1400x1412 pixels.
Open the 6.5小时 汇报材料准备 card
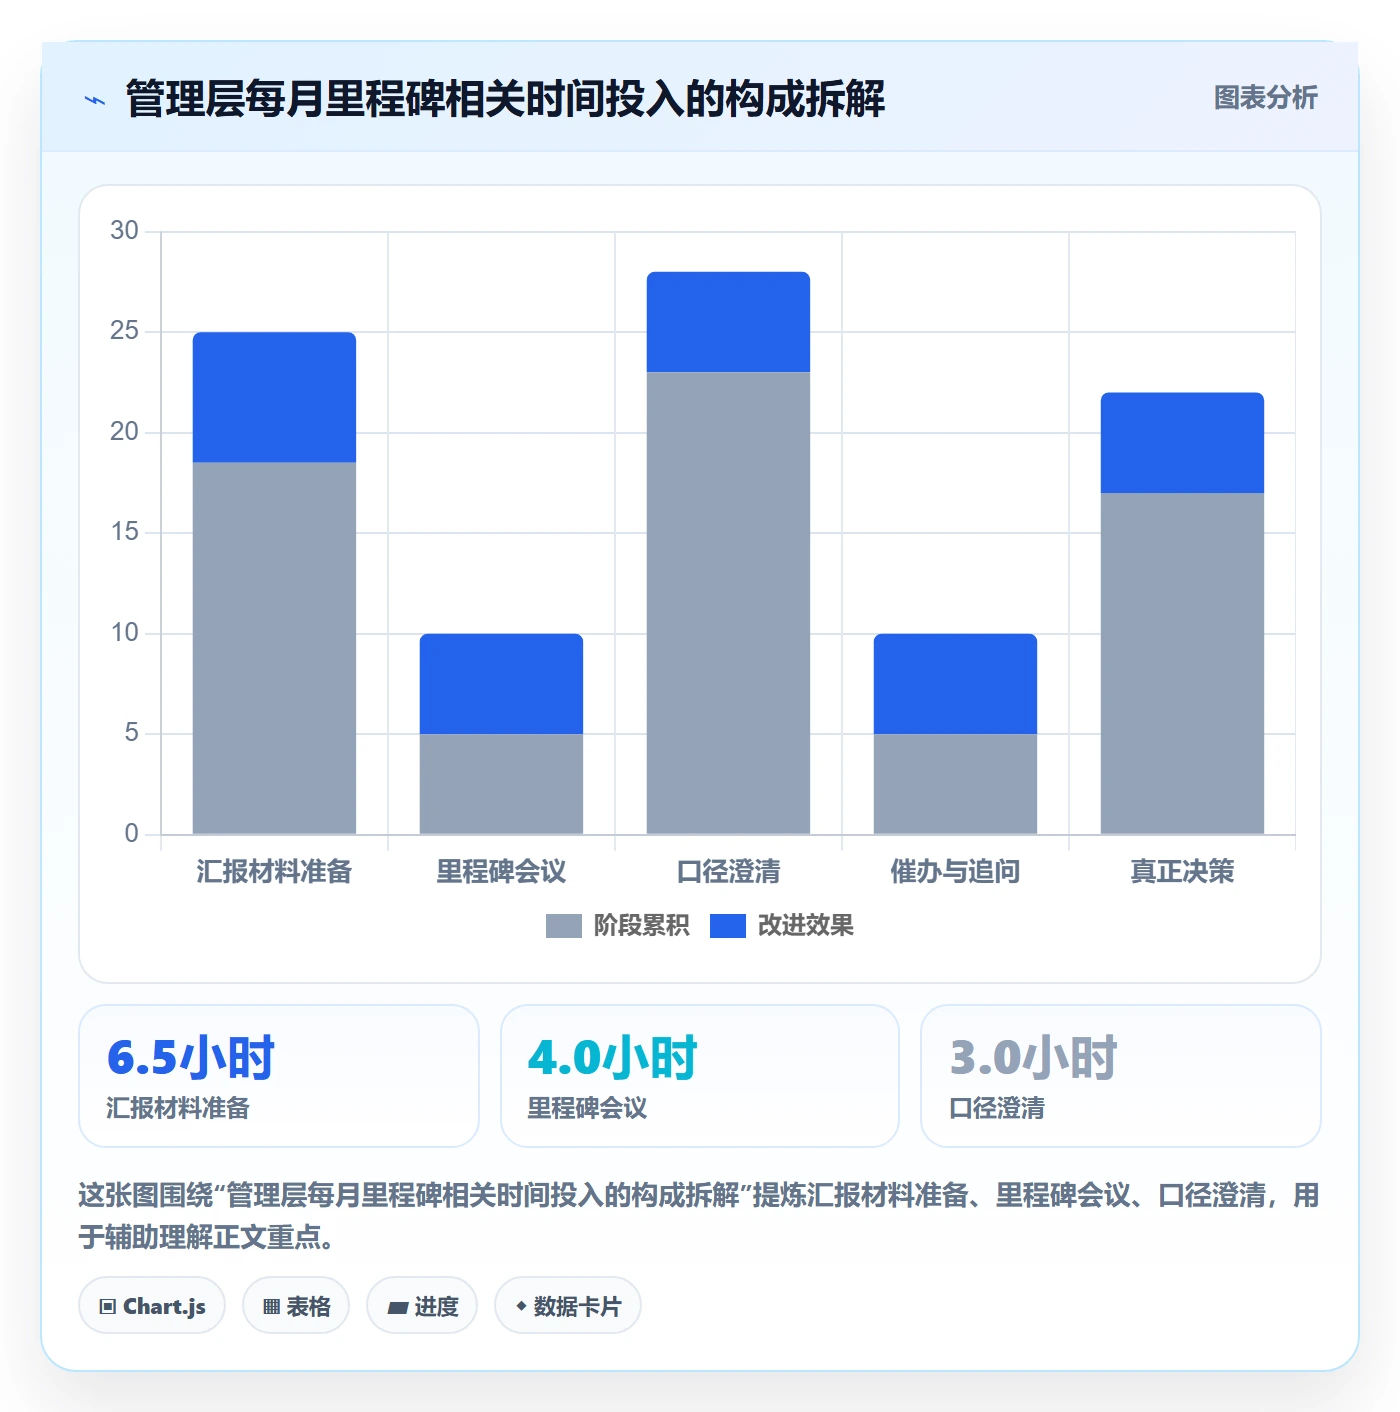tap(279, 1076)
